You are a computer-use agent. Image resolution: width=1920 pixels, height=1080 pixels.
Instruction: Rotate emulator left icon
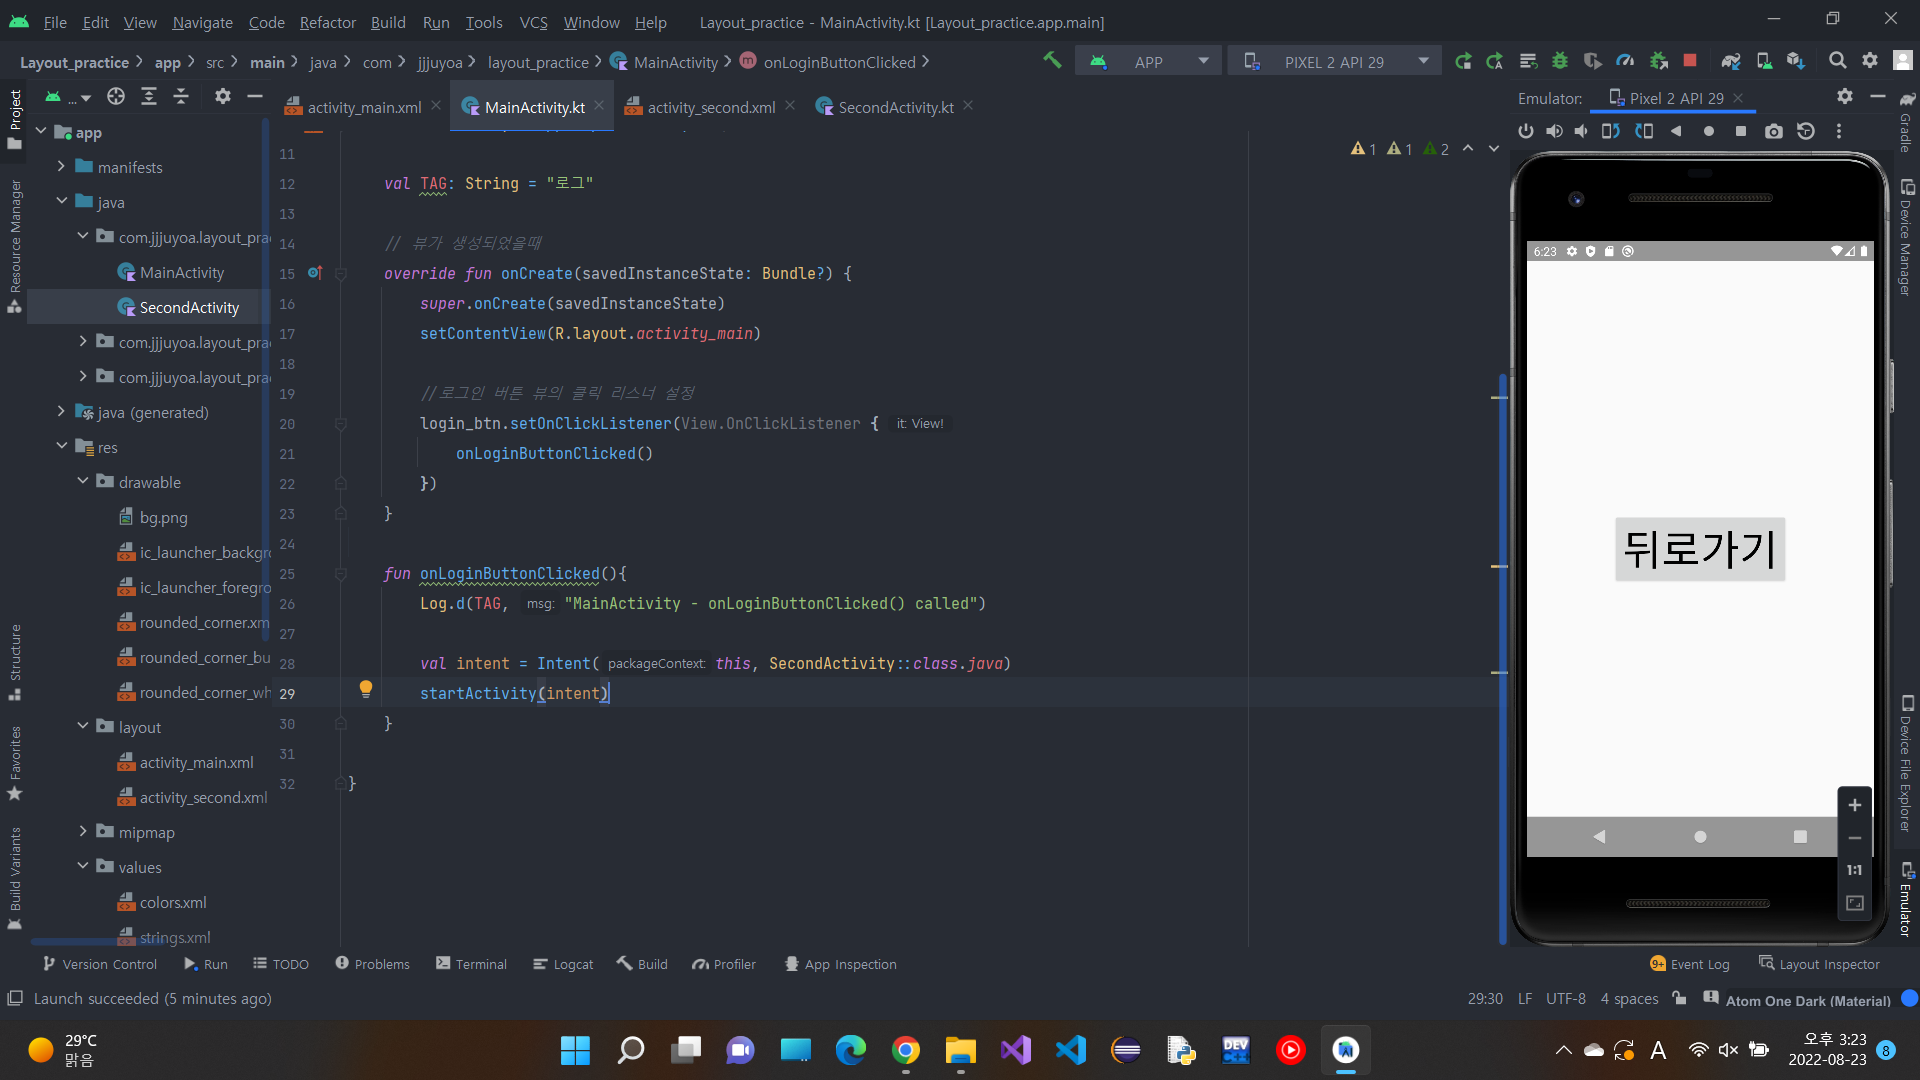click(1610, 131)
